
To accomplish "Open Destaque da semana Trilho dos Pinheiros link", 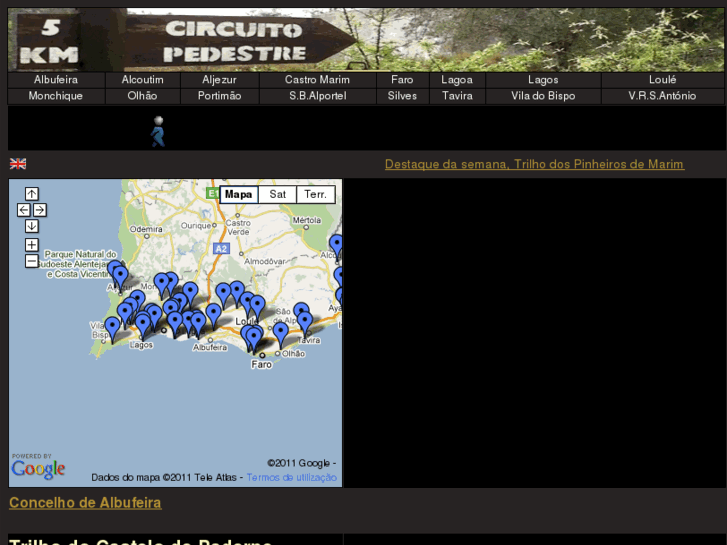I will [535, 164].
